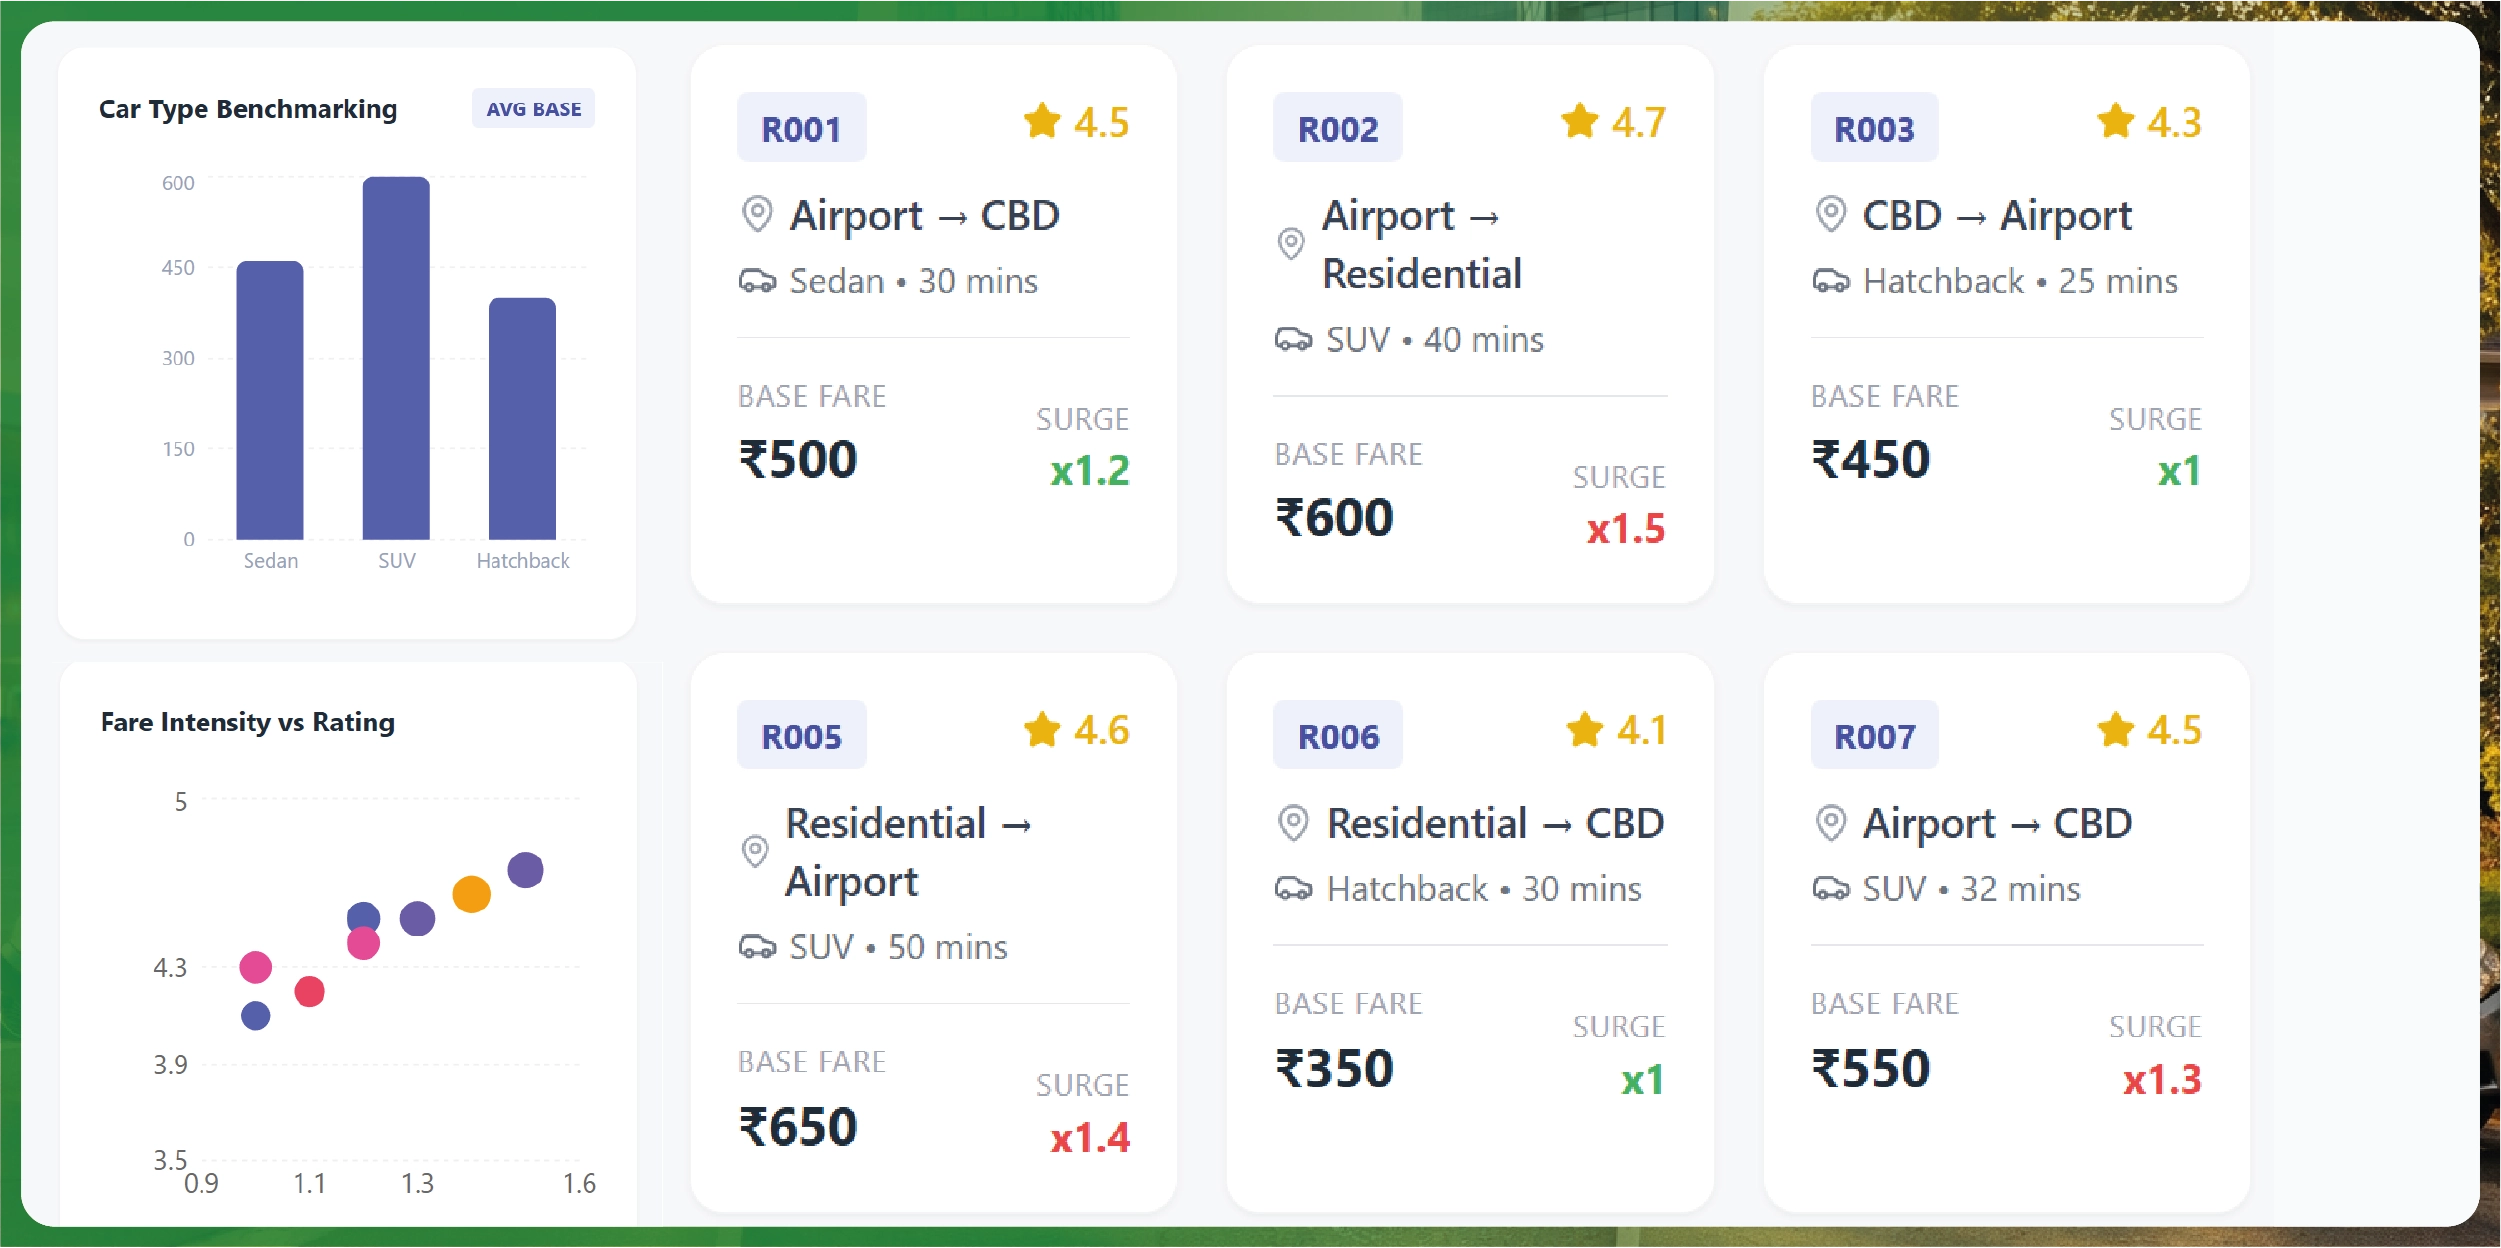Click the location pin icon on R007

(x=1831, y=823)
